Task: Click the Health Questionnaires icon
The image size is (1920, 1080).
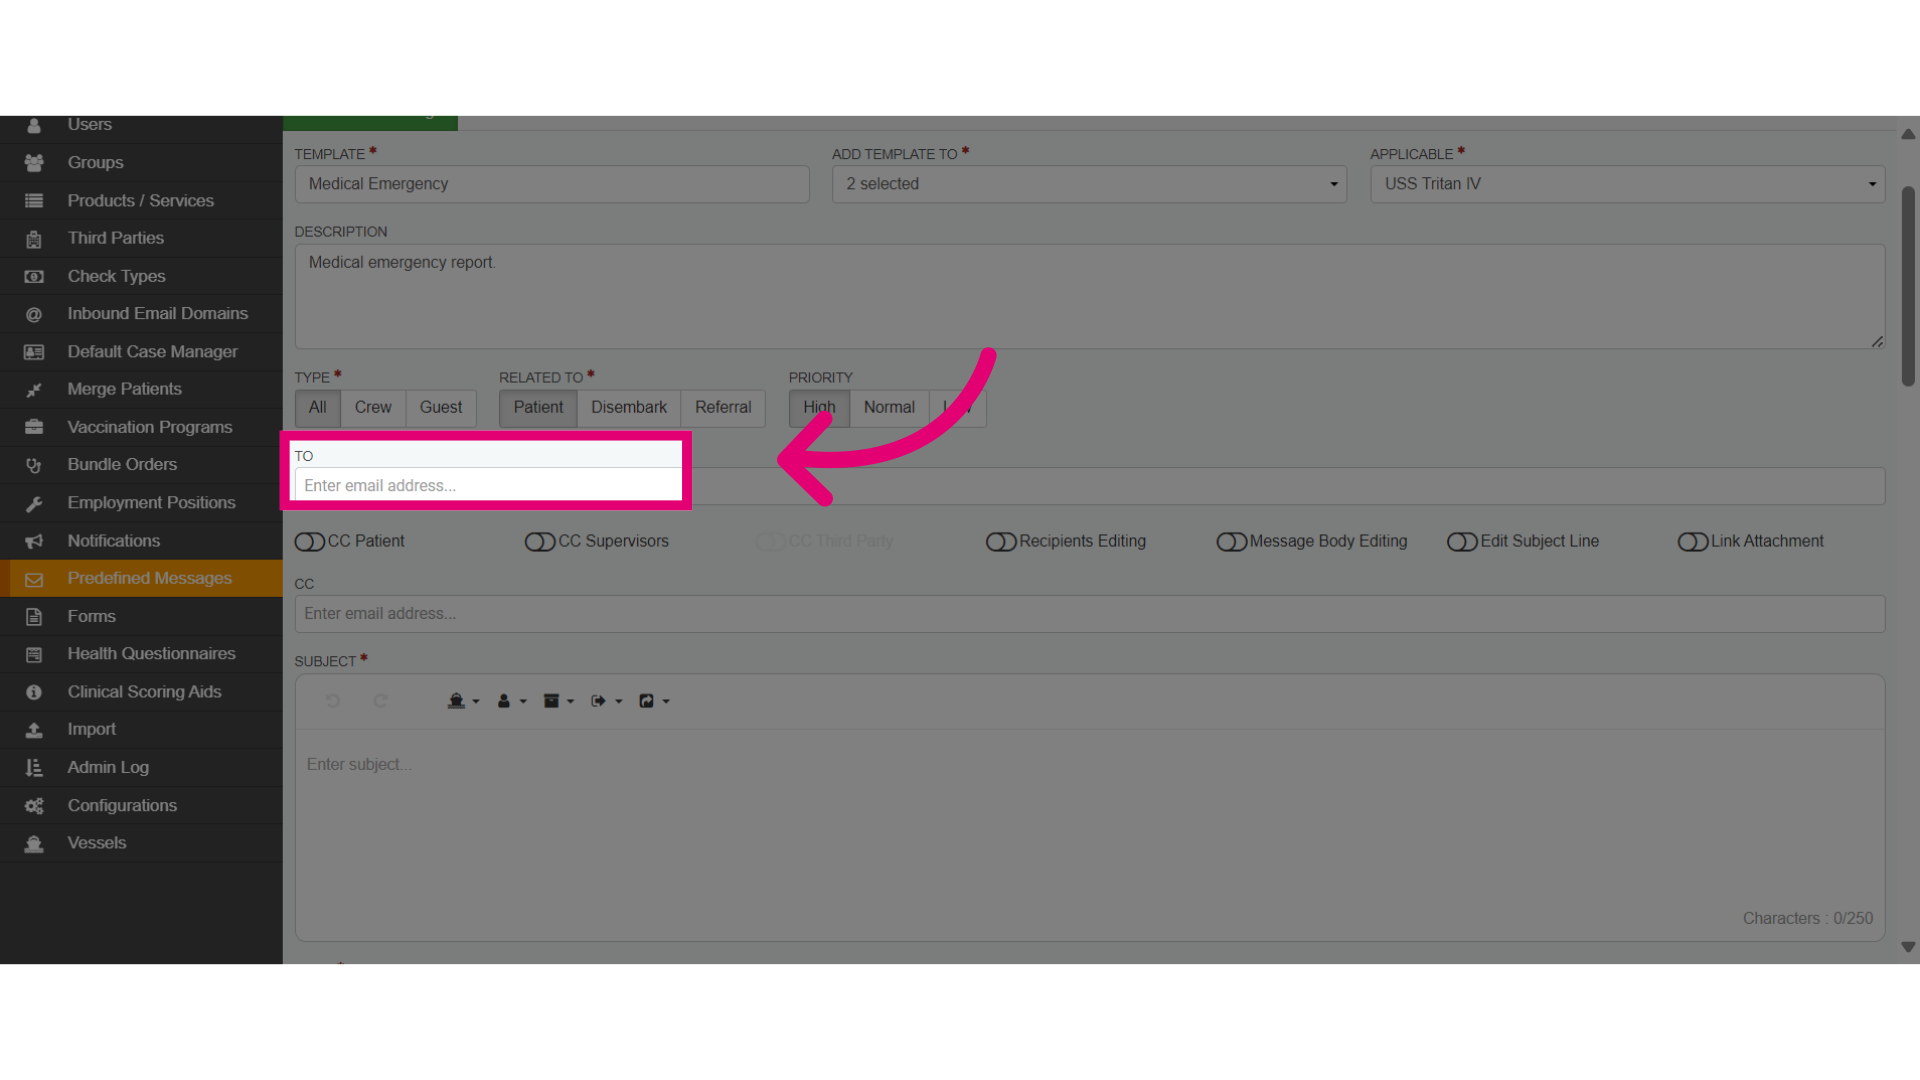Action: (x=34, y=655)
